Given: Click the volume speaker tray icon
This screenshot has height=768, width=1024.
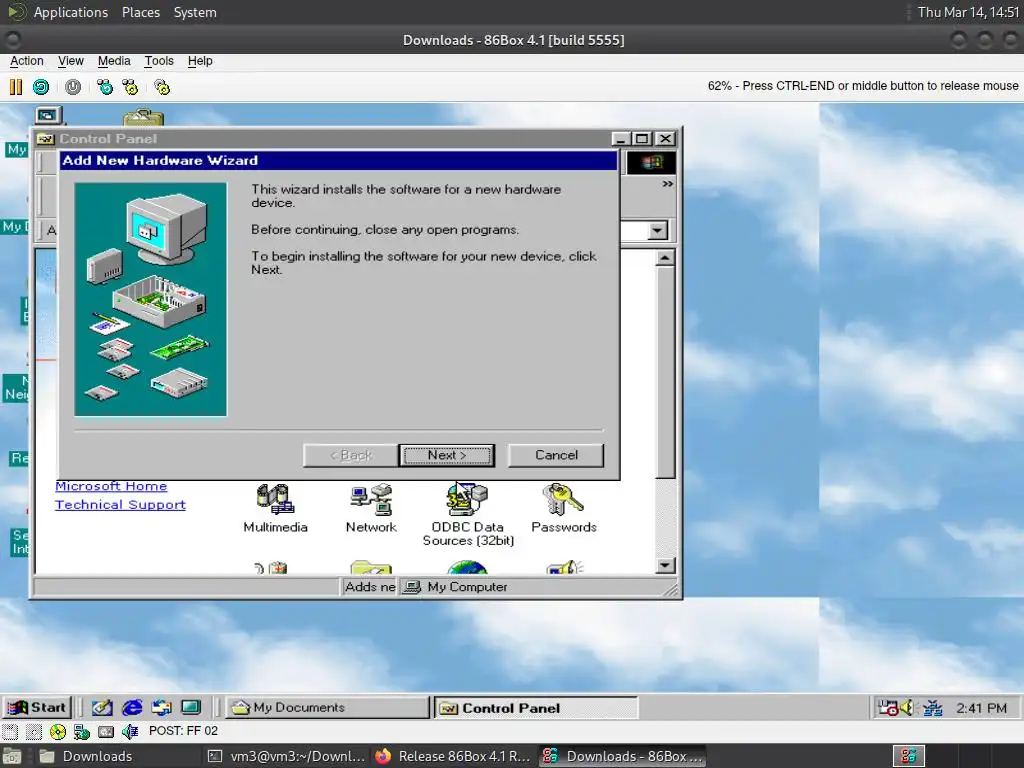Looking at the screenshot, I should tap(907, 708).
